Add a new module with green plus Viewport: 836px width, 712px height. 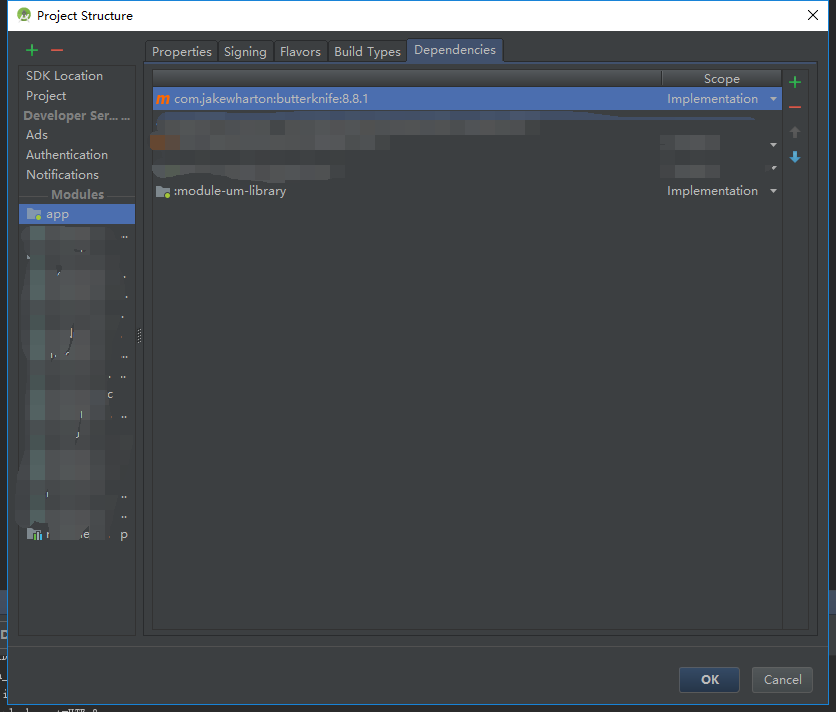tap(32, 50)
